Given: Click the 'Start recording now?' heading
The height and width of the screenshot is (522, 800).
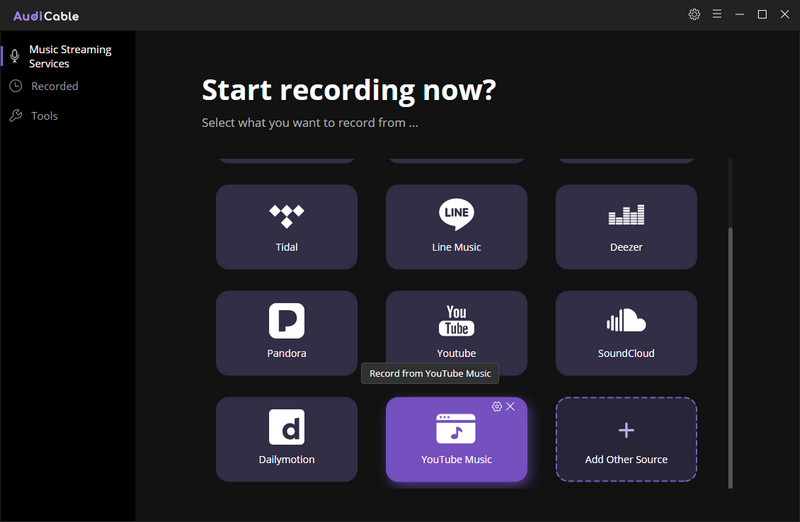Looking at the screenshot, I should pos(348,90).
